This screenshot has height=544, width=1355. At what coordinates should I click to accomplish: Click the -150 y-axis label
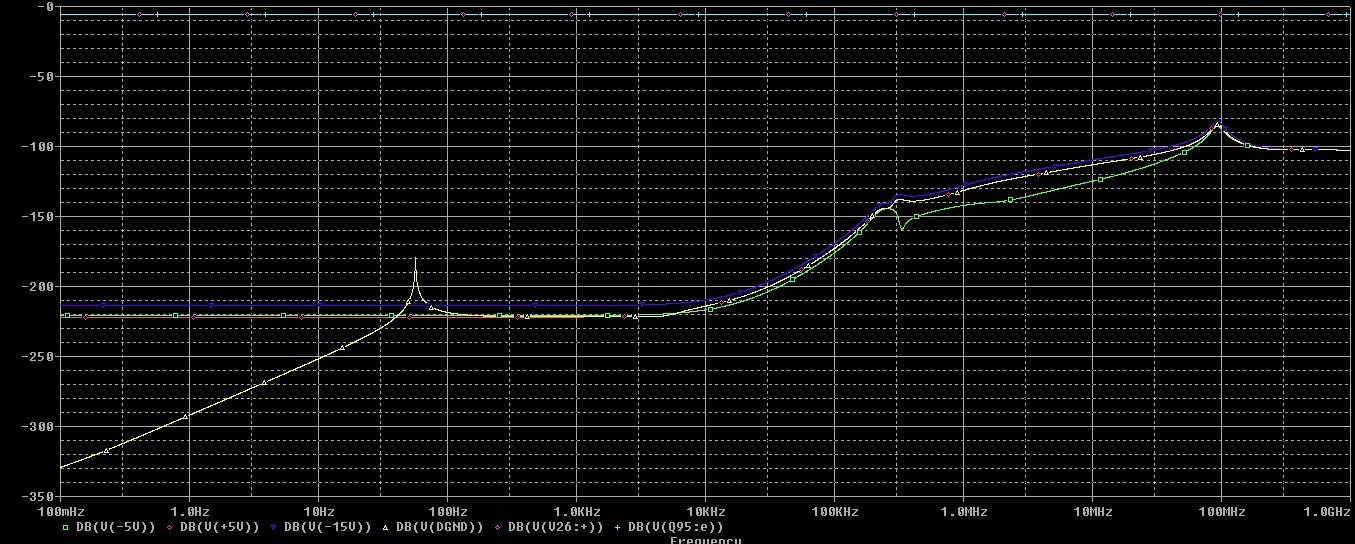(x=38, y=216)
